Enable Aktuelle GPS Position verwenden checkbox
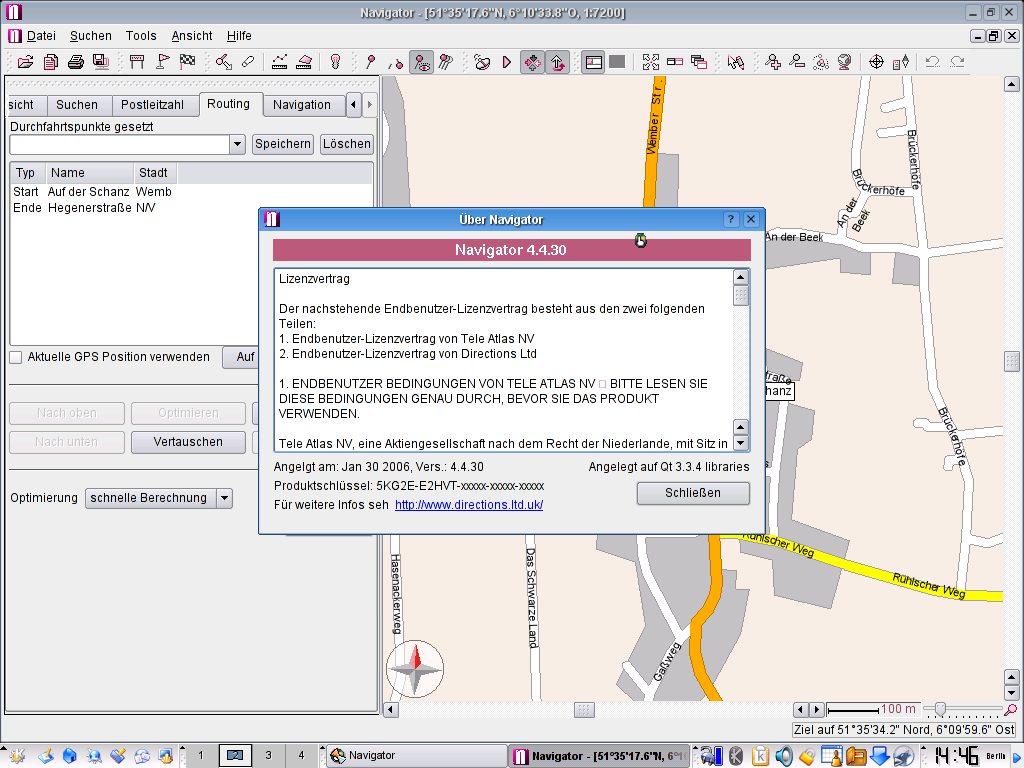Image resolution: width=1024 pixels, height=768 pixels. click(16, 357)
